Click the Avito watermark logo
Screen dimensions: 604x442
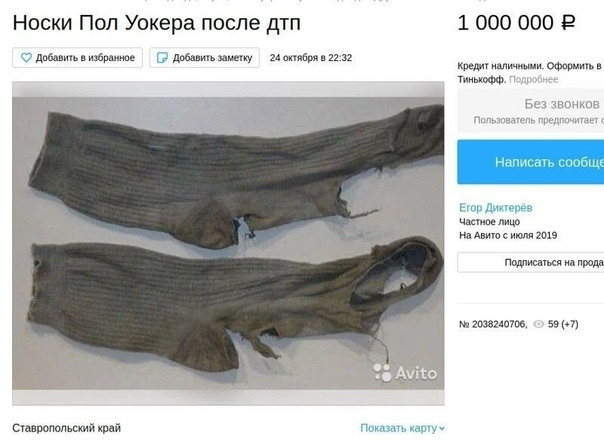(x=405, y=373)
